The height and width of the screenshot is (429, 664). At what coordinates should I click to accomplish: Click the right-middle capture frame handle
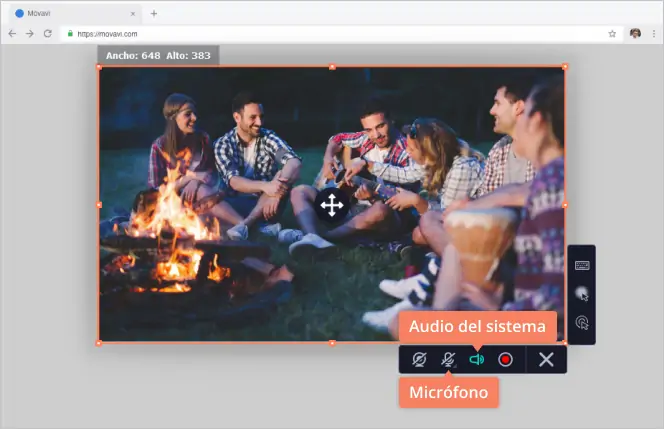tap(565, 205)
